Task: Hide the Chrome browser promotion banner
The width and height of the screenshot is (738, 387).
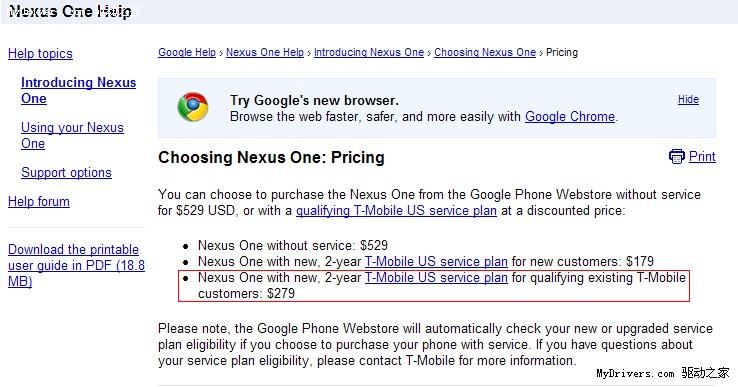Action: (688, 99)
